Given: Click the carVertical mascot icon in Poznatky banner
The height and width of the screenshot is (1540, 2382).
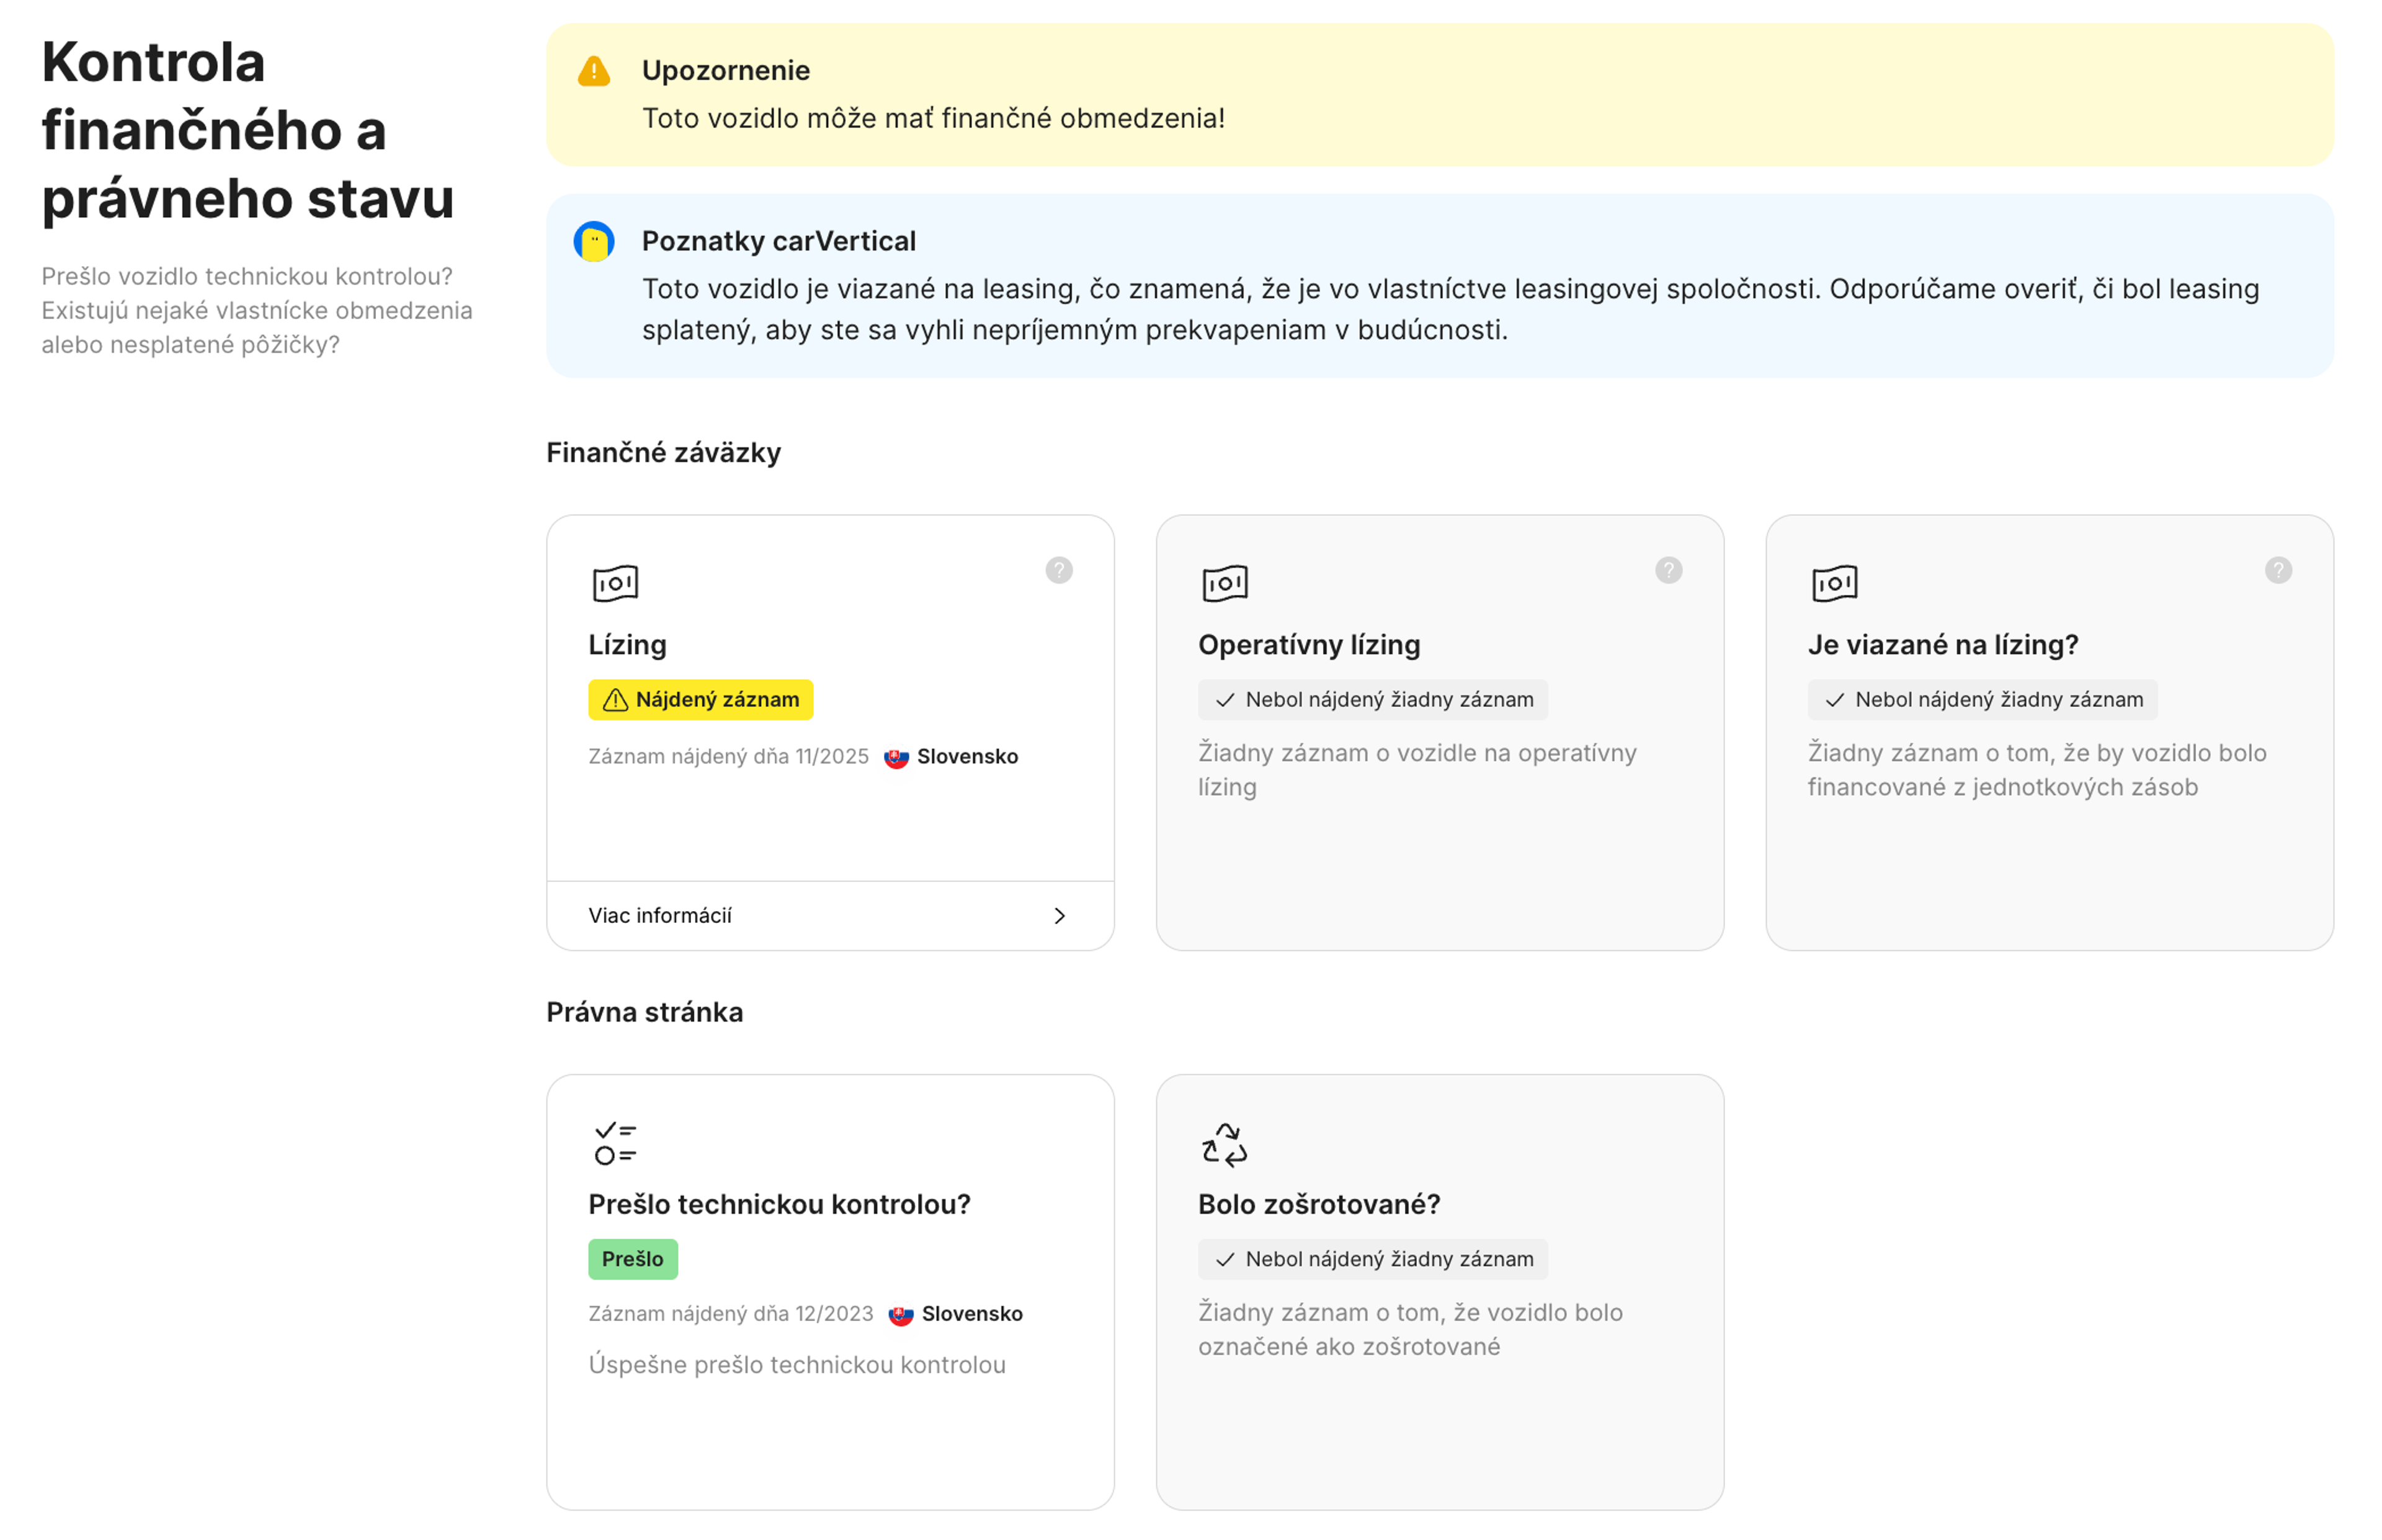Looking at the screenshot, I should tap(594, 241).
